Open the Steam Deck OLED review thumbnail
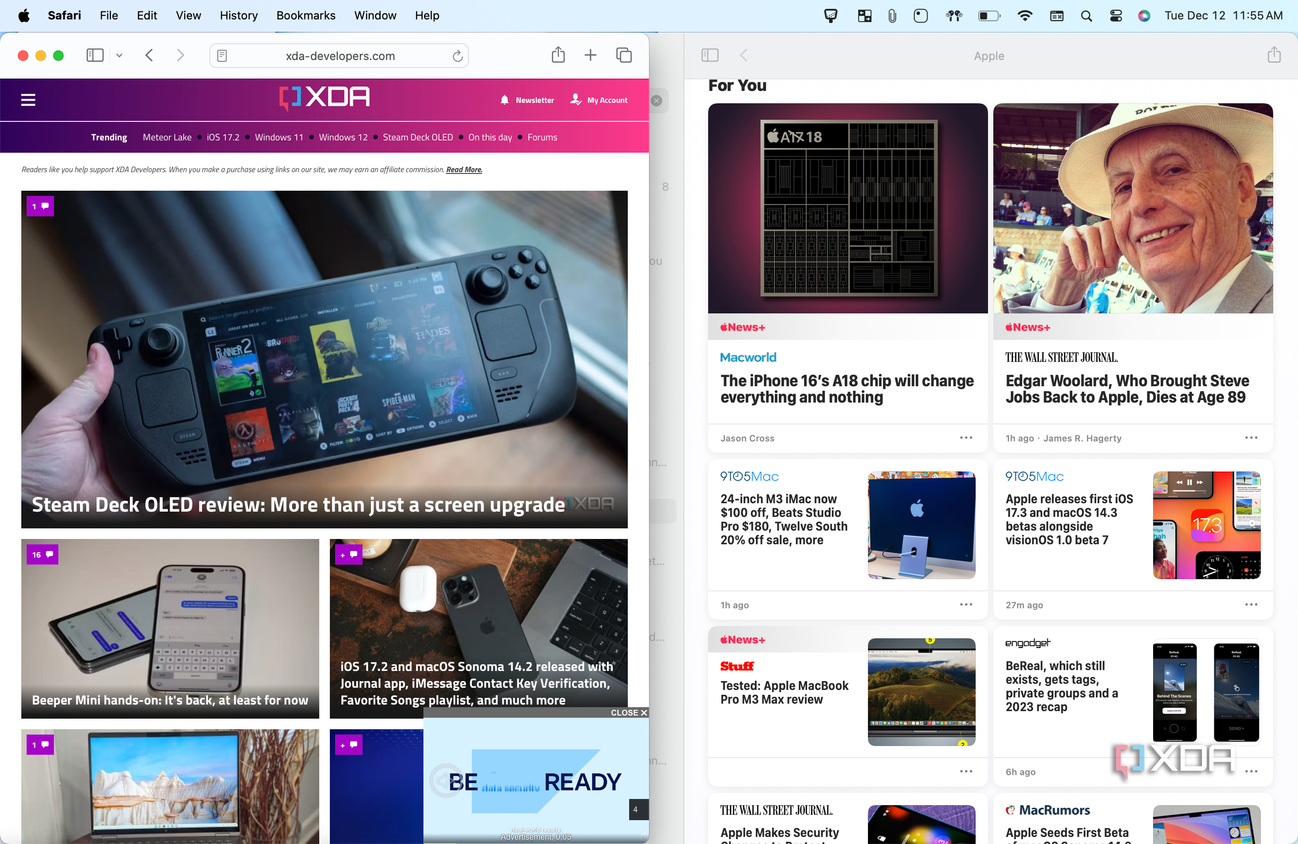The image size is (1298, 844). pos(324,359)
